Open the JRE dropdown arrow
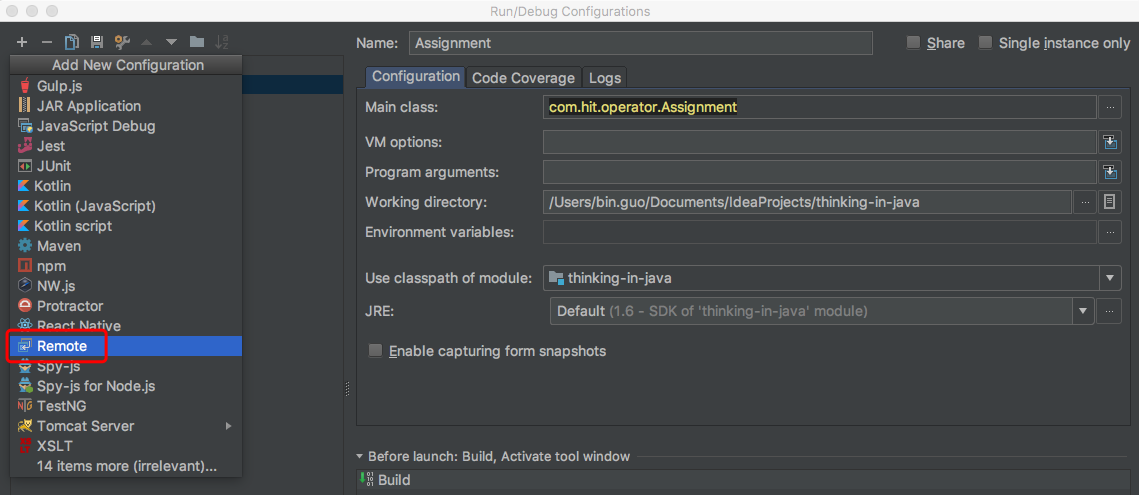The width and height of the screenshot is (1139, 495). pyautogui.click(x=1083, y=311)
